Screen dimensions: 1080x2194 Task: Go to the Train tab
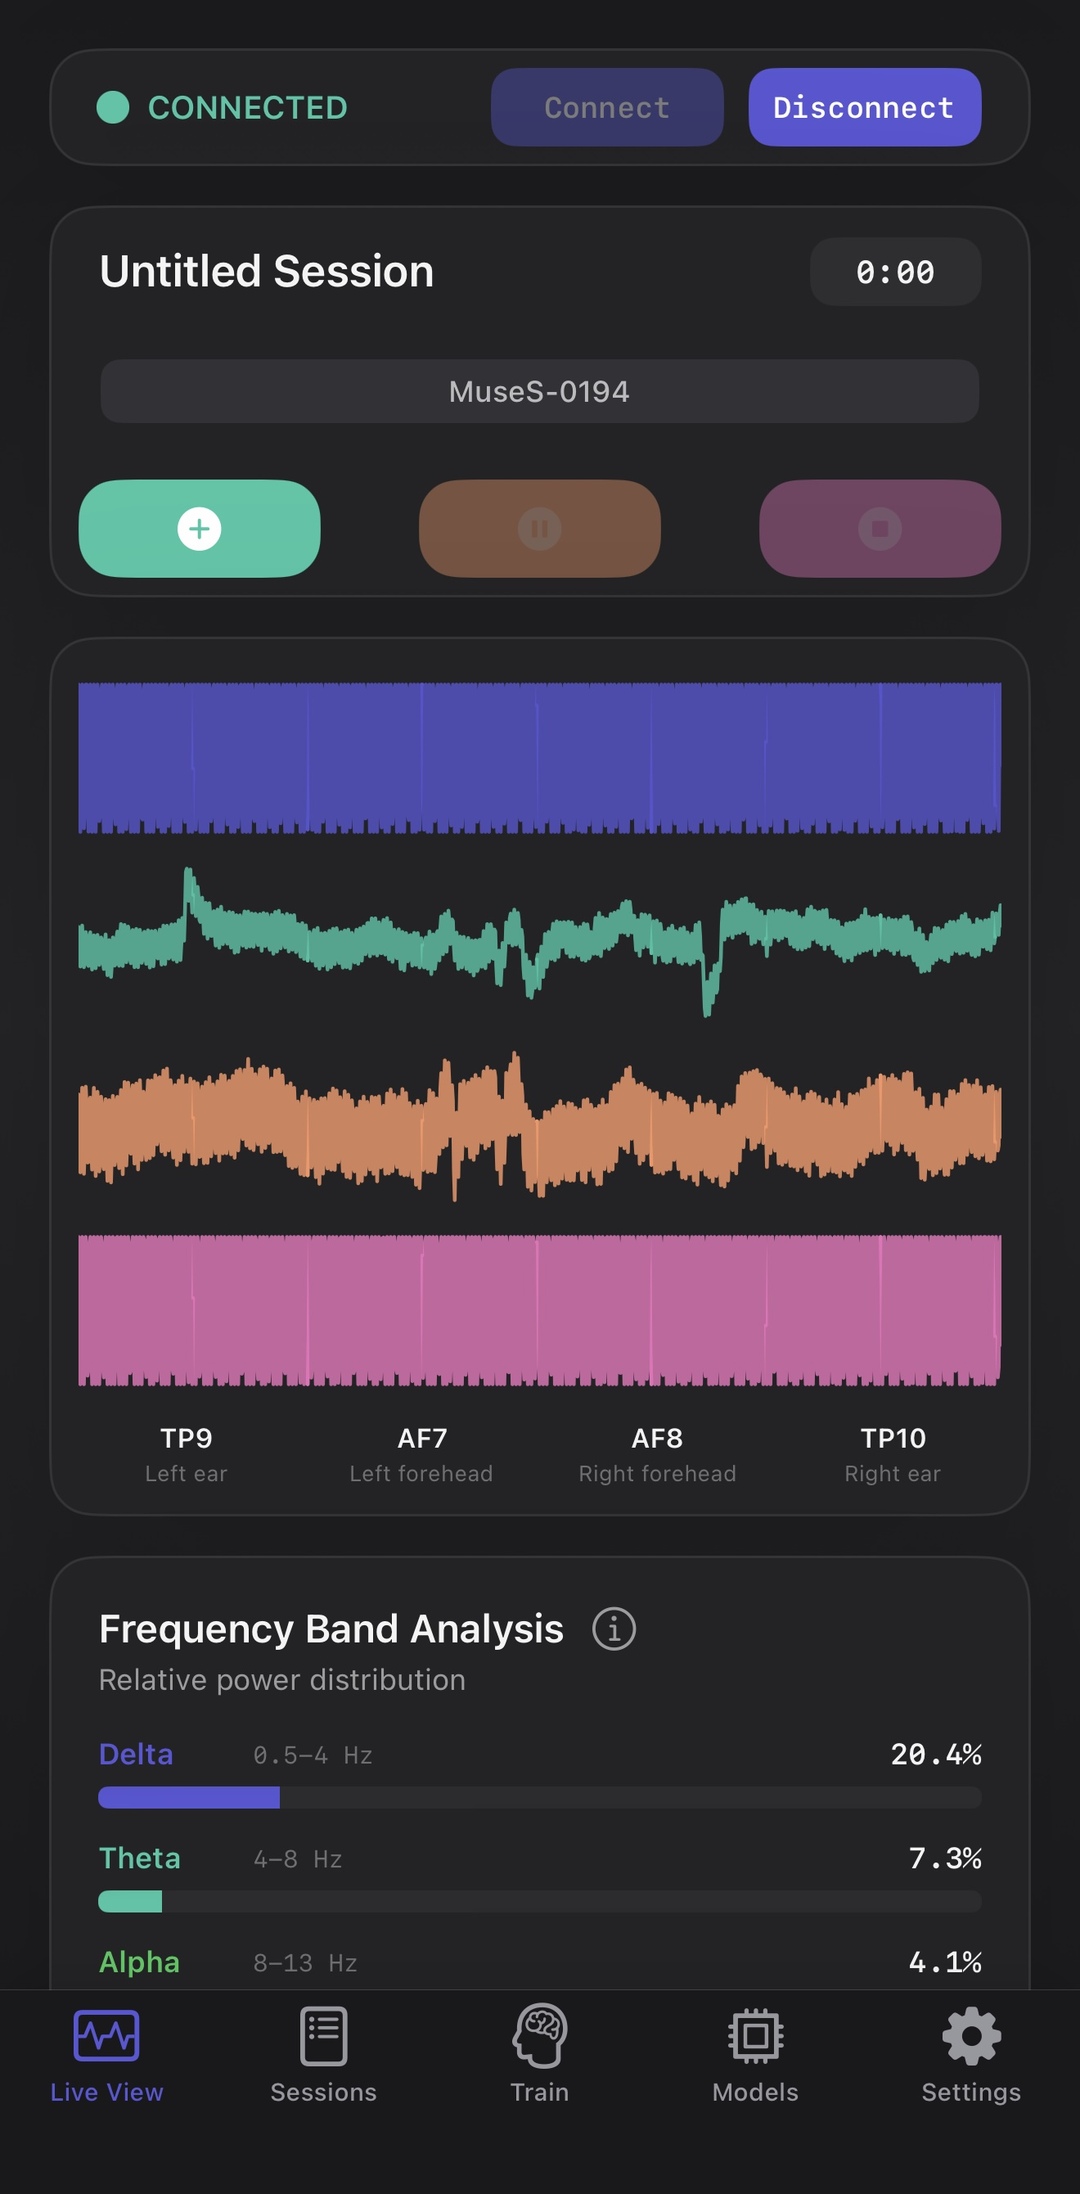pos(540,2055)
